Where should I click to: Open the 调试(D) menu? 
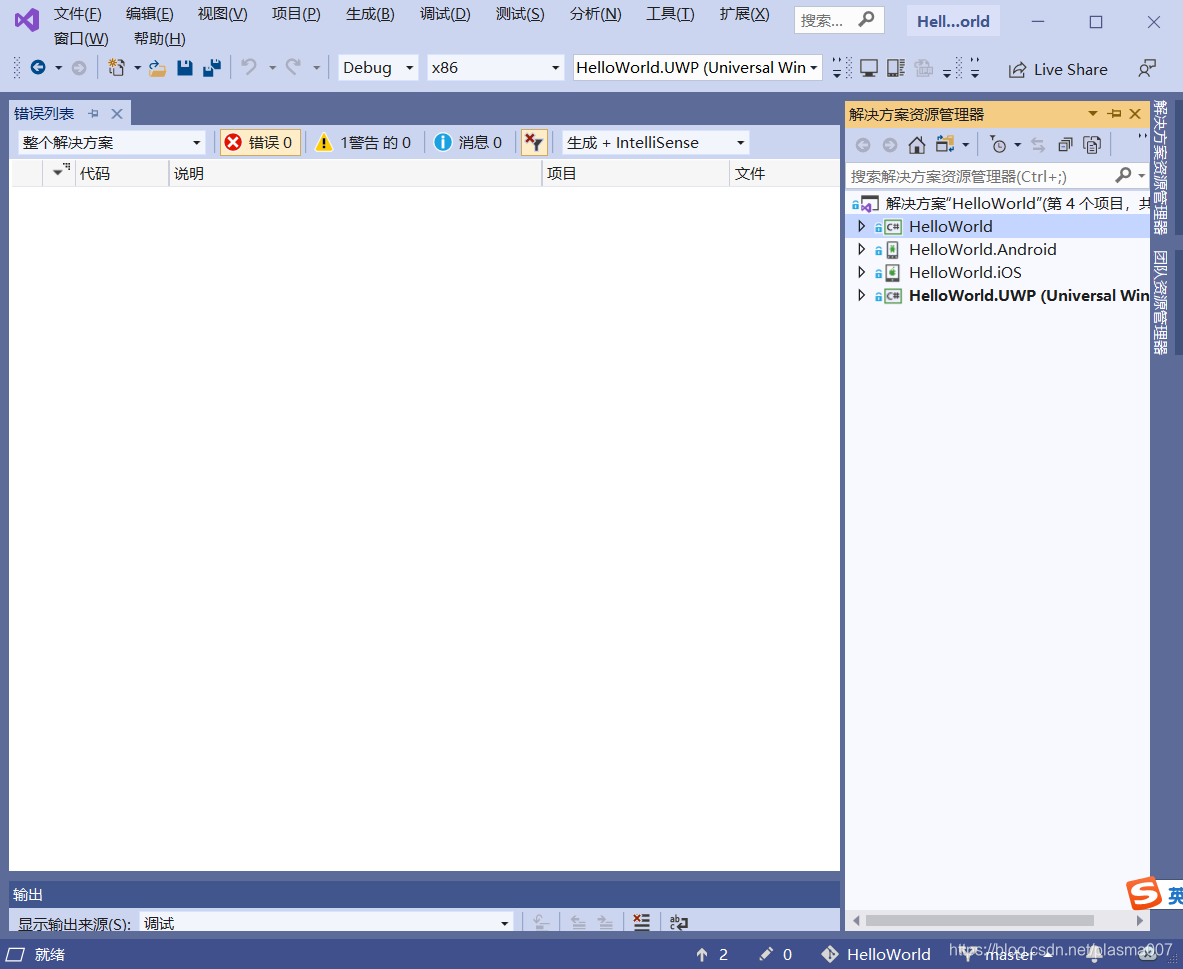pyautogui.click(x=445, y=14)
